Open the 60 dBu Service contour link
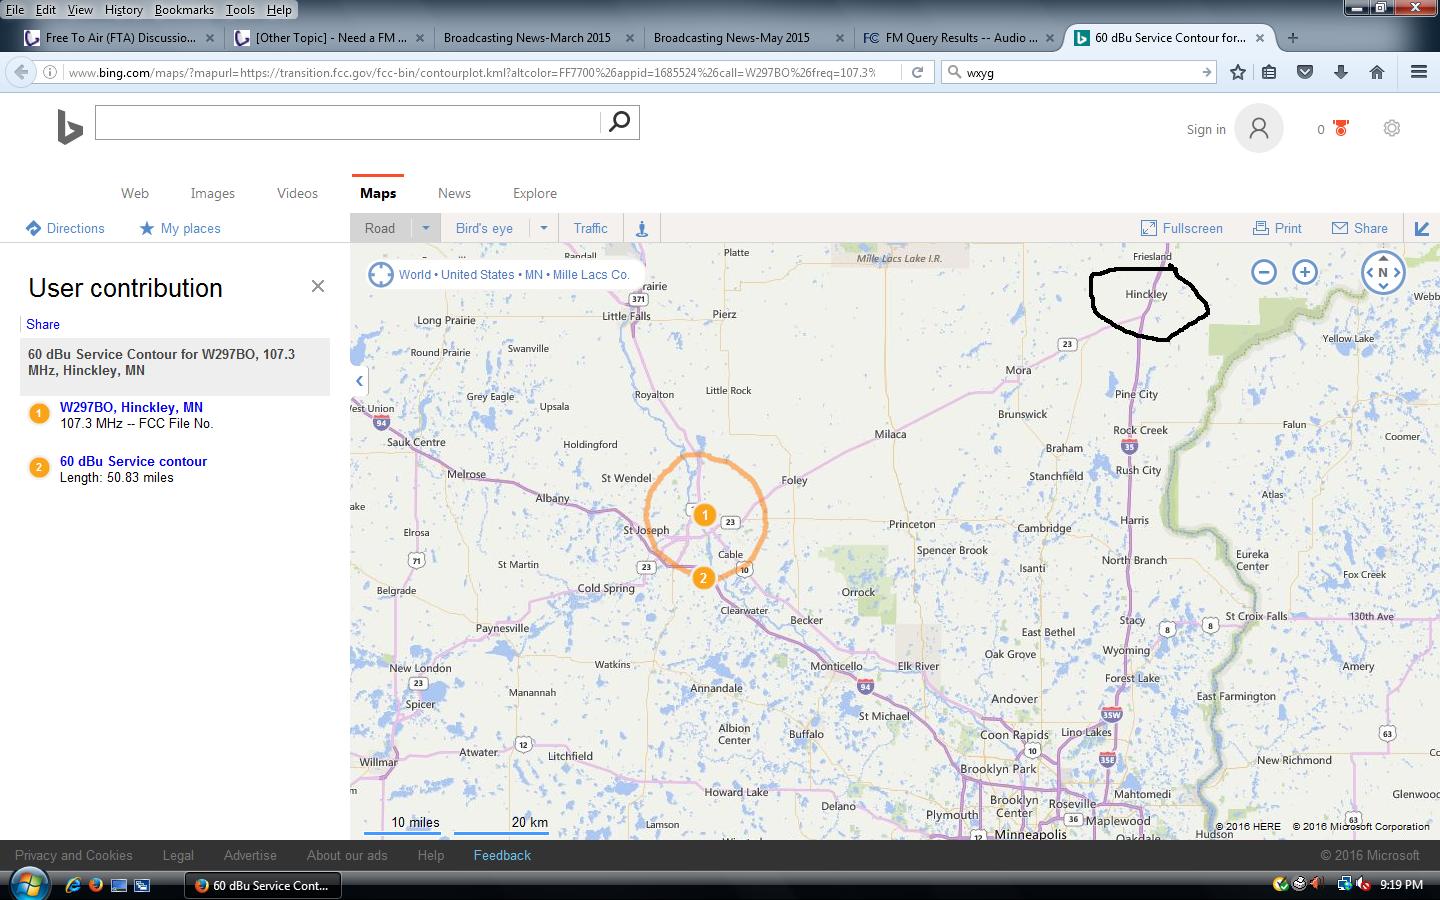Viewport: 1440px width, 900px height. coord(133,461)
